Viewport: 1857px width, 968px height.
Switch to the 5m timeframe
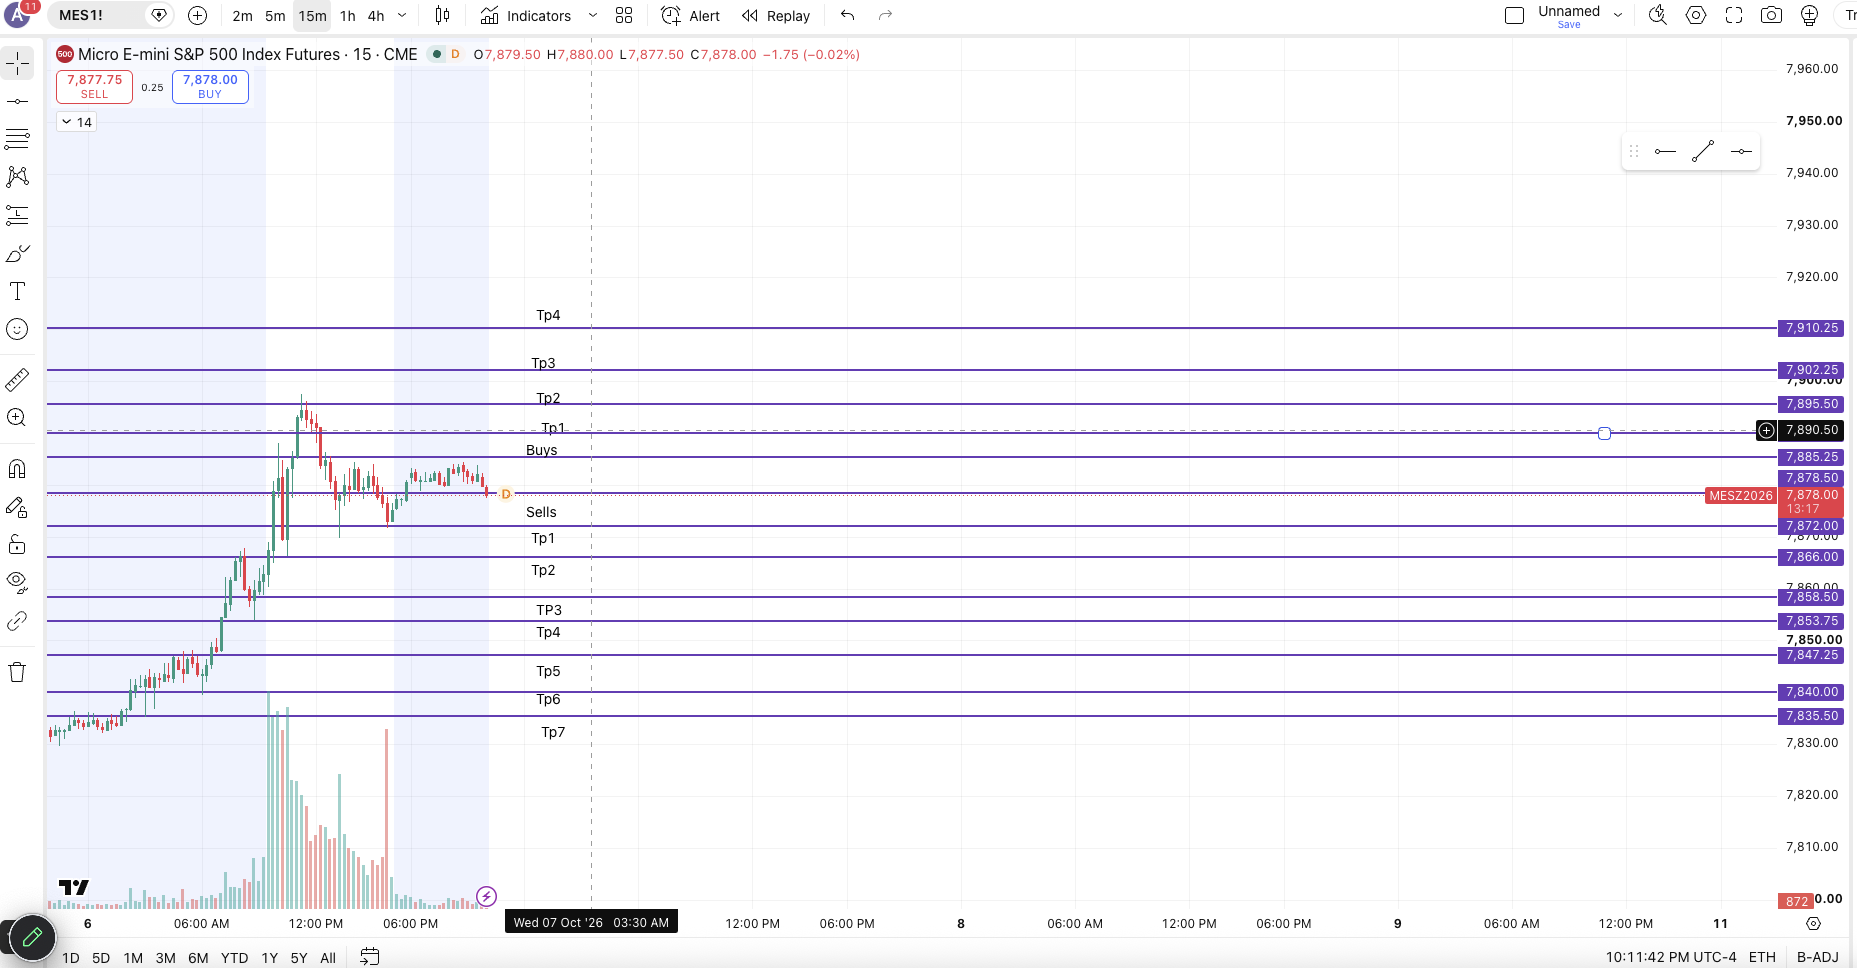(275, 16)
